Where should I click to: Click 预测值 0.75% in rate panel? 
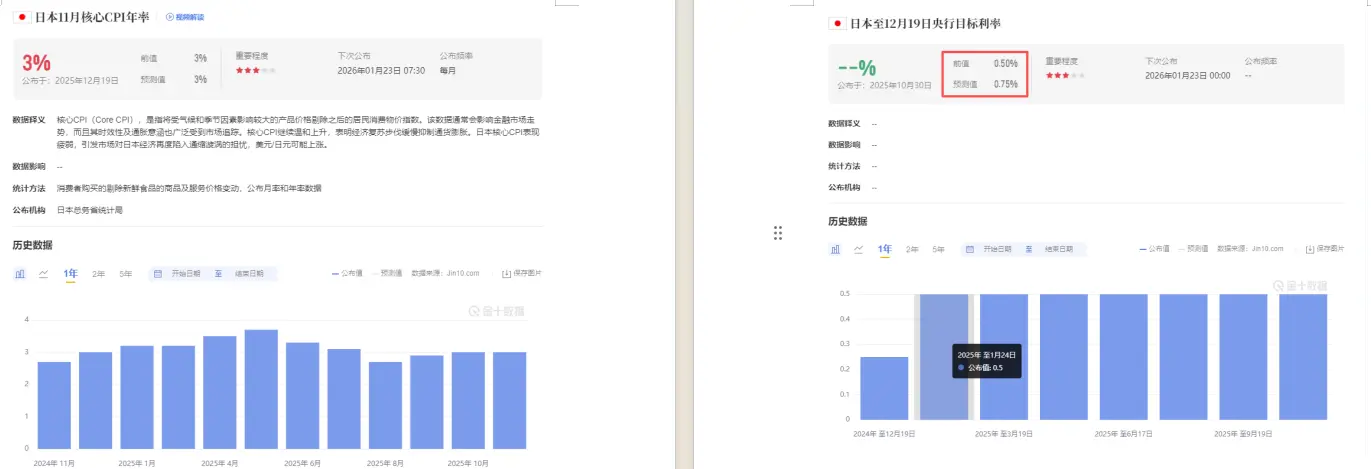pyautogui.click(x=985, y=85)
